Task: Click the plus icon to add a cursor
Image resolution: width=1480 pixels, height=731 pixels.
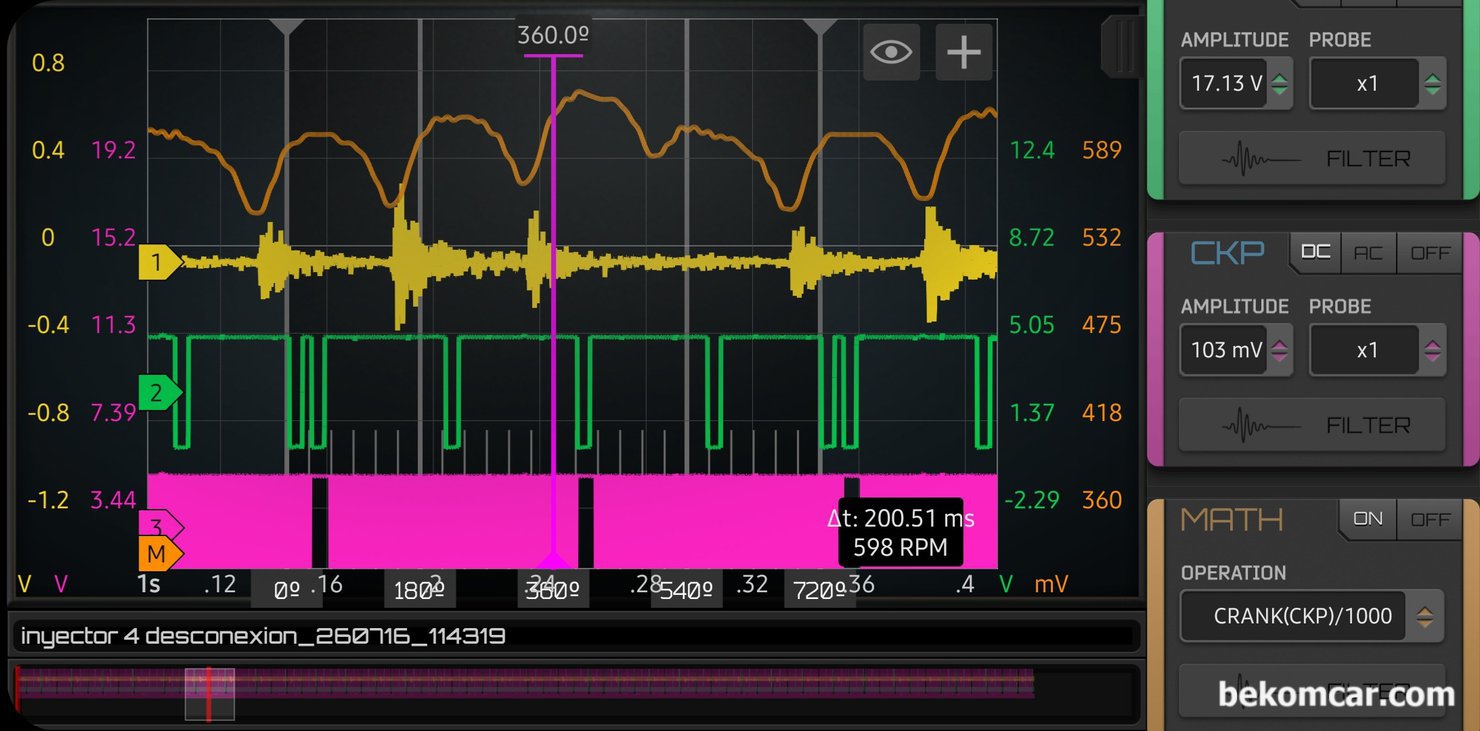Action: pyautogui.click(x=964, y=52)
